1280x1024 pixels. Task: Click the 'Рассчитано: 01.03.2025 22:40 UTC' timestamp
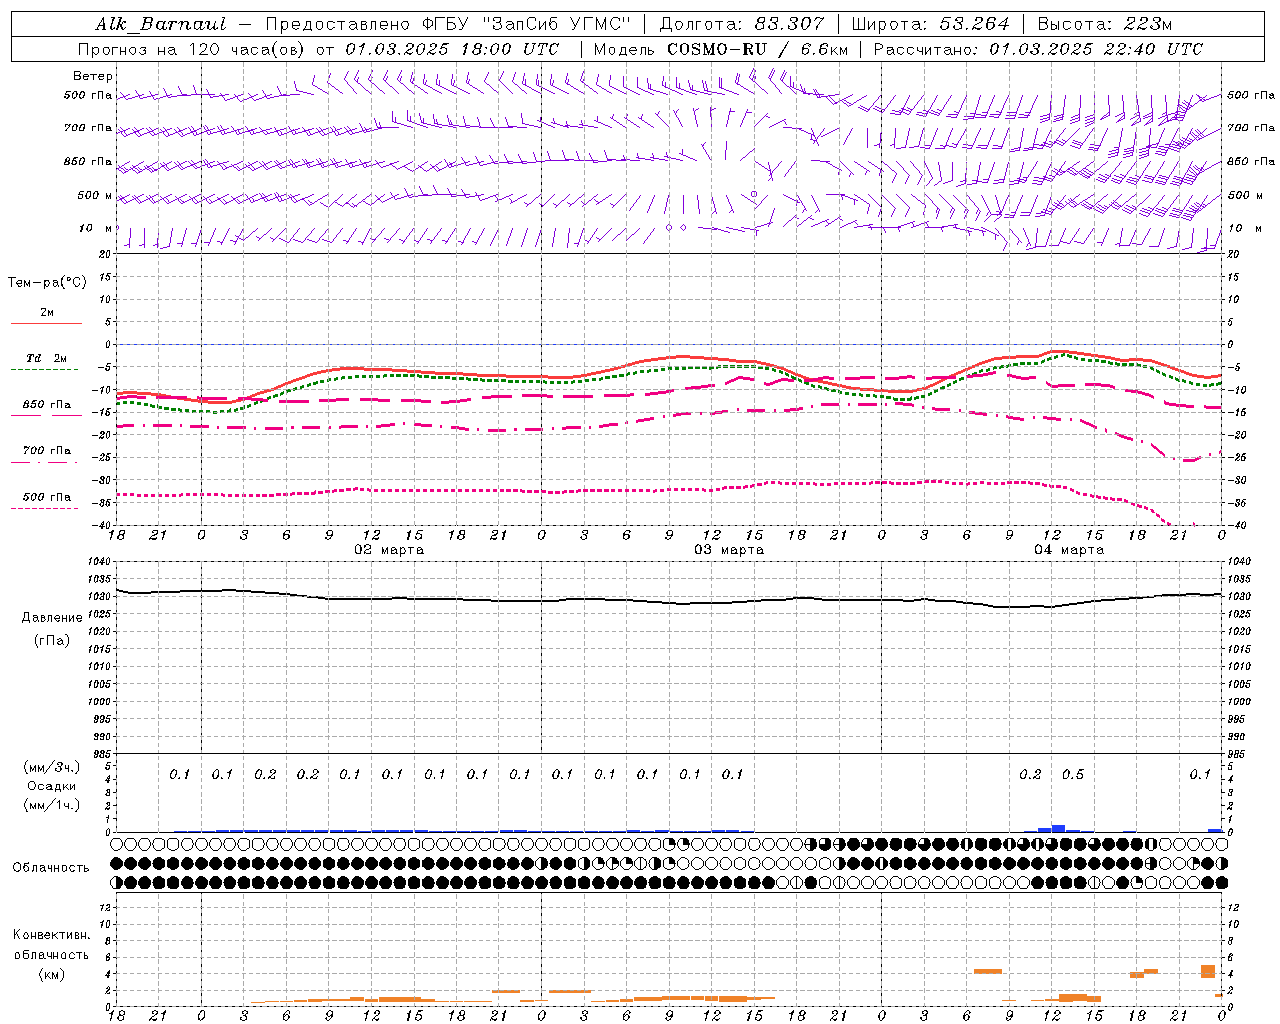(1038, 49)
